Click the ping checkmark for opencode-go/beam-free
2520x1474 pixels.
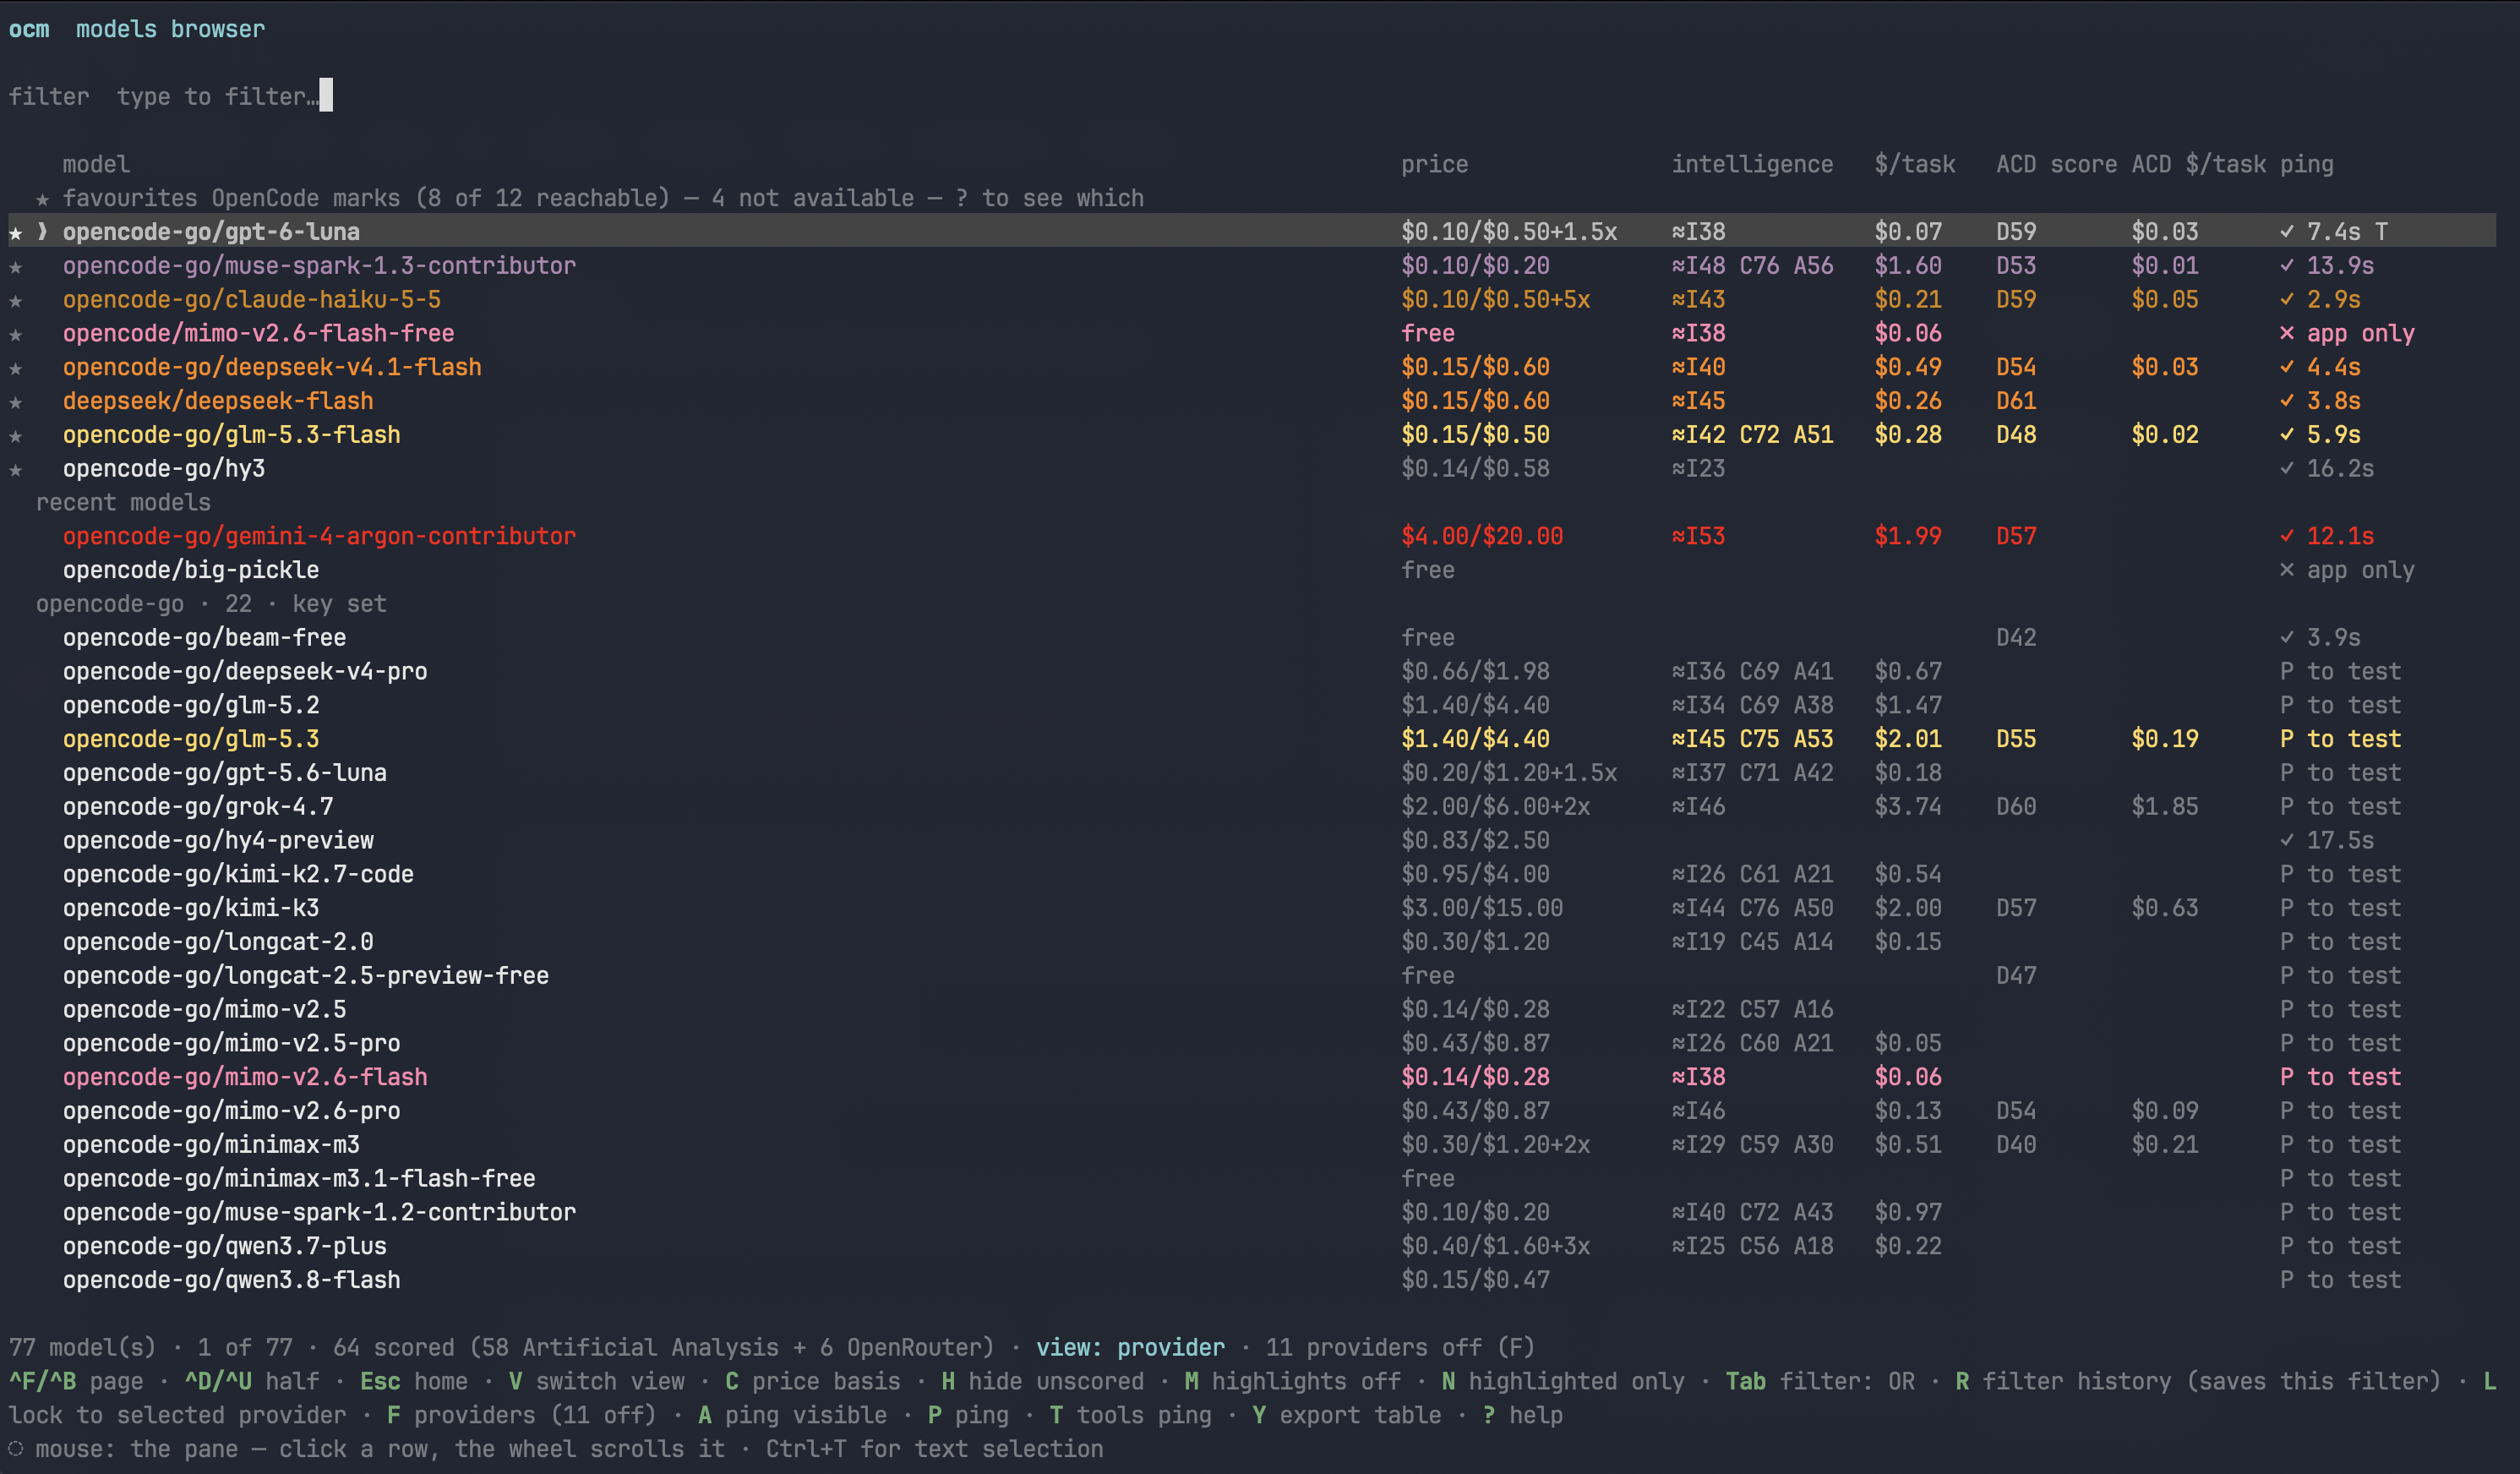[x=2287, y=637]
